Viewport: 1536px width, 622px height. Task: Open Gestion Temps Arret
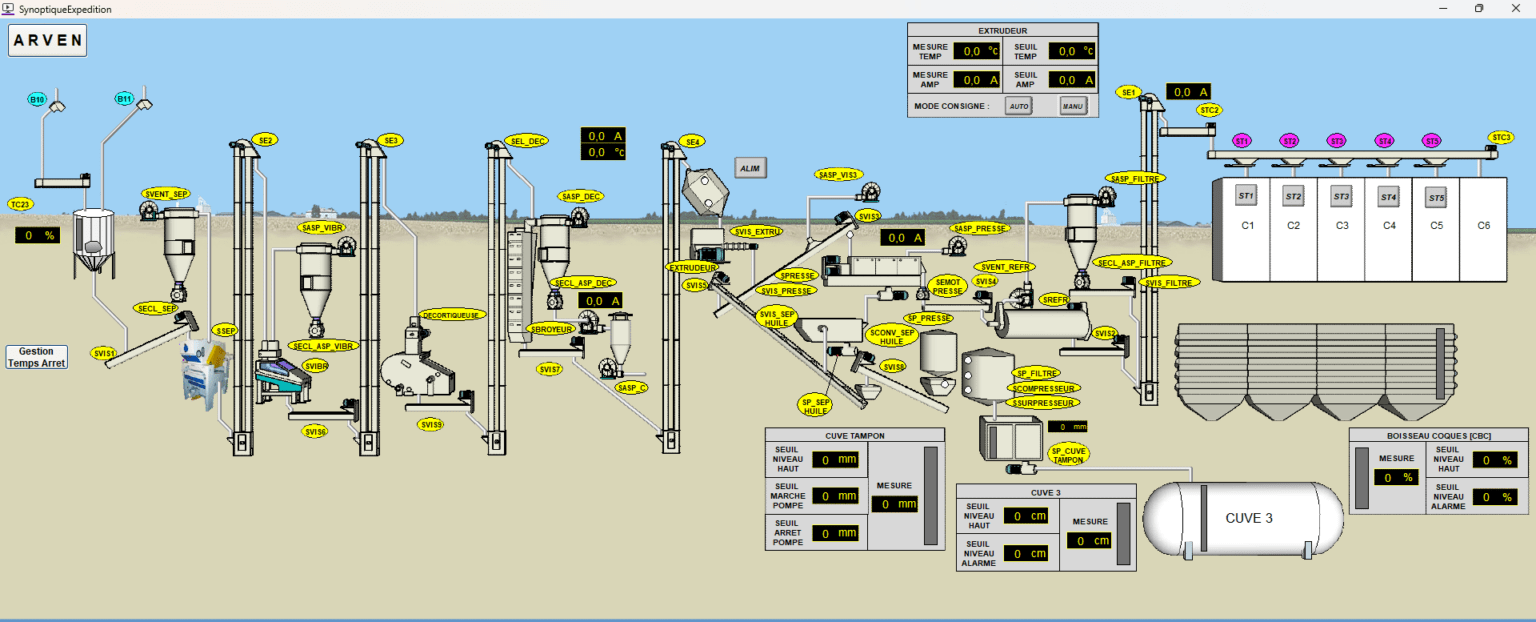point(37,357)
